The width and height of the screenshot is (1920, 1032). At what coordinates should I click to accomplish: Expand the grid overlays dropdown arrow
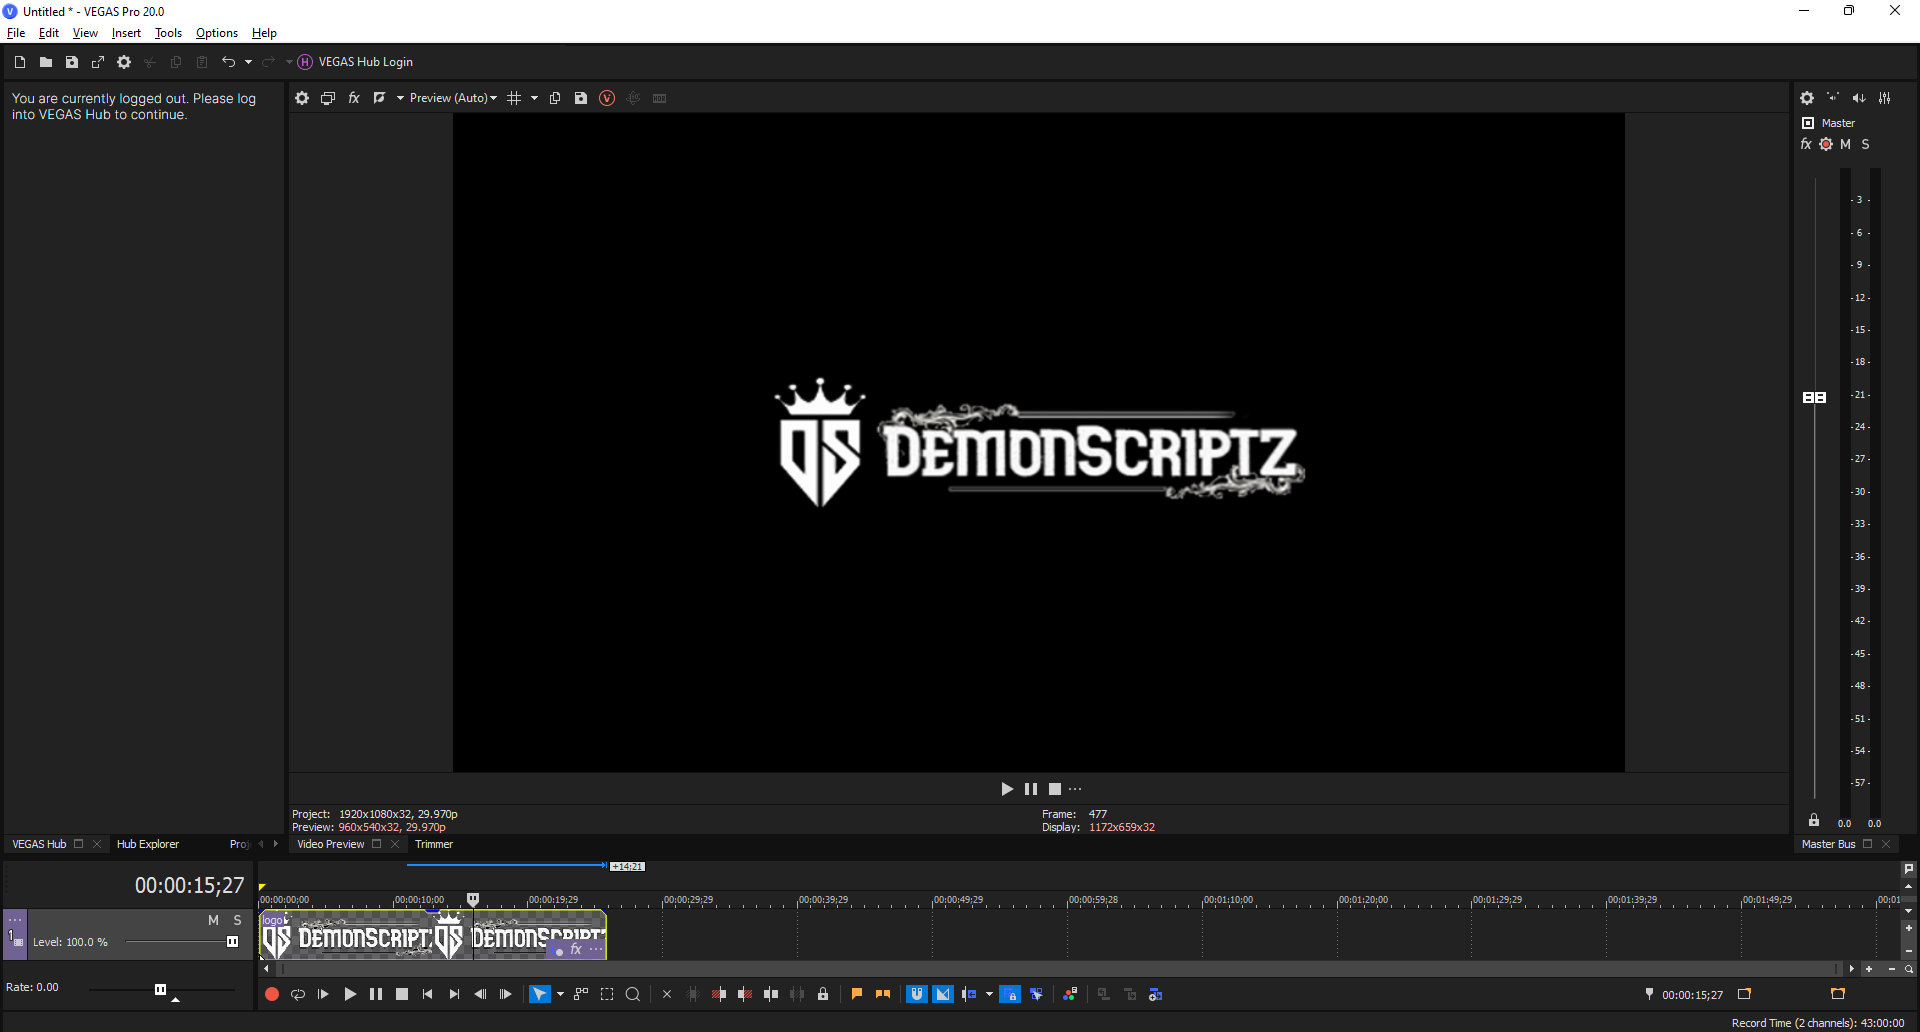pyautogui.click(x=534, y=98)
